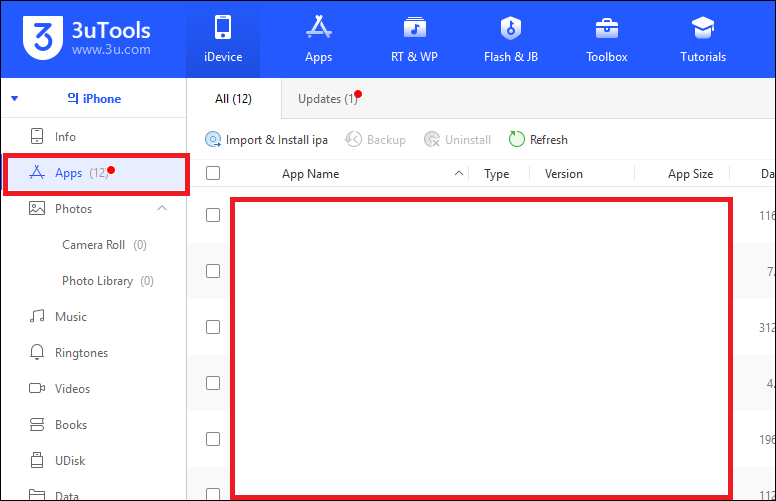Toggle App Name sort arrow
This screenshot has height=501, width=776.
pyautogui.click(x=459, y=173)
